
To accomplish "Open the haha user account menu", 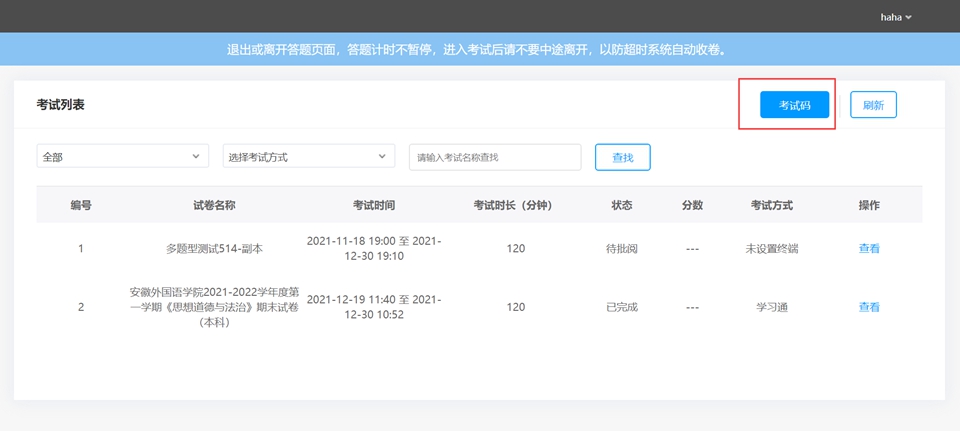I will 895,17.
